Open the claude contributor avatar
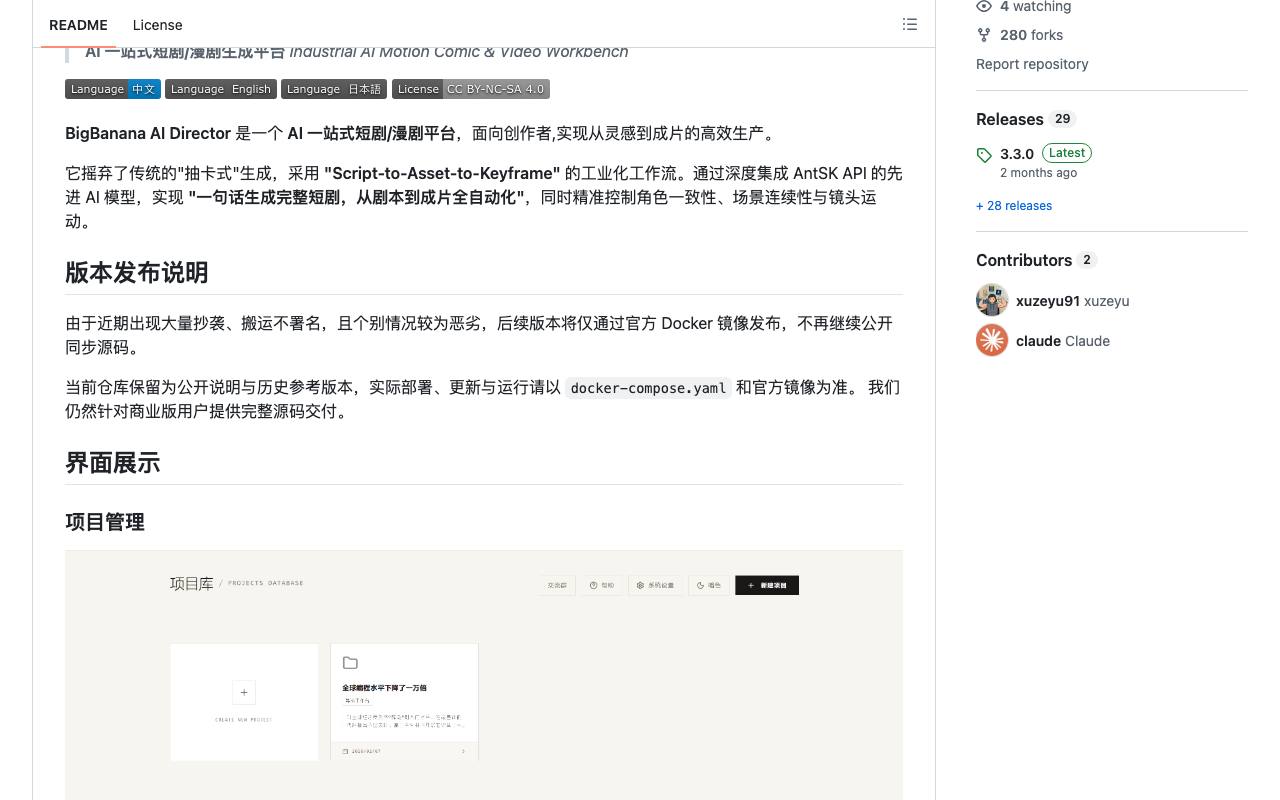This screenshot has width=1280, height=800. pos(992,340)
